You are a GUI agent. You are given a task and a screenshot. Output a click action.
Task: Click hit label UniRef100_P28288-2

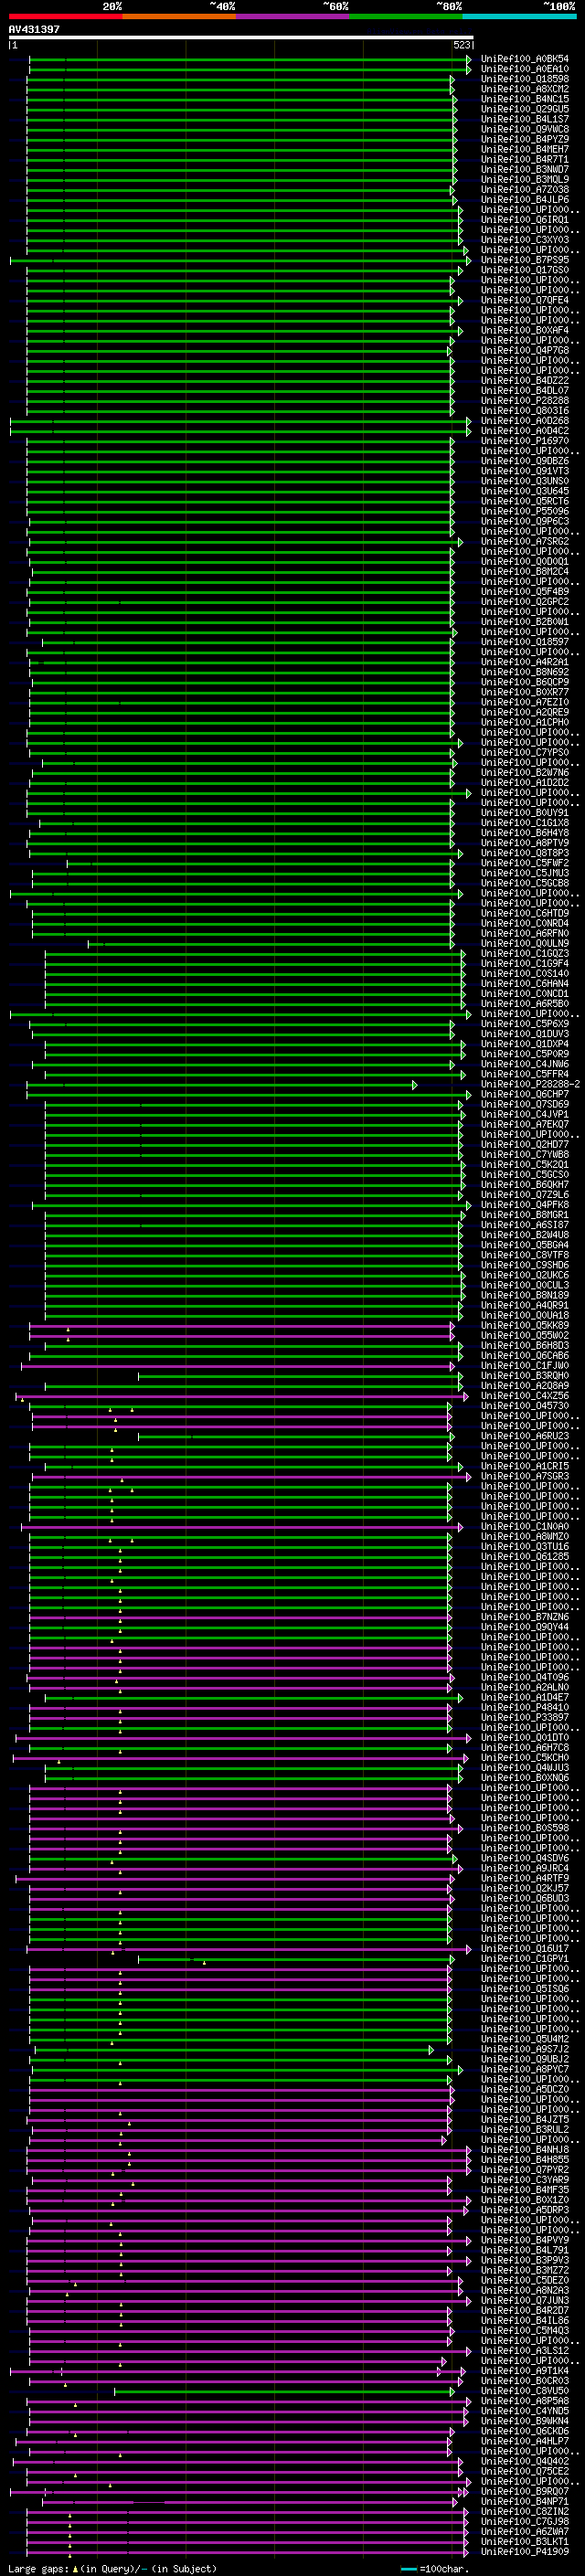coord(530,1084)
